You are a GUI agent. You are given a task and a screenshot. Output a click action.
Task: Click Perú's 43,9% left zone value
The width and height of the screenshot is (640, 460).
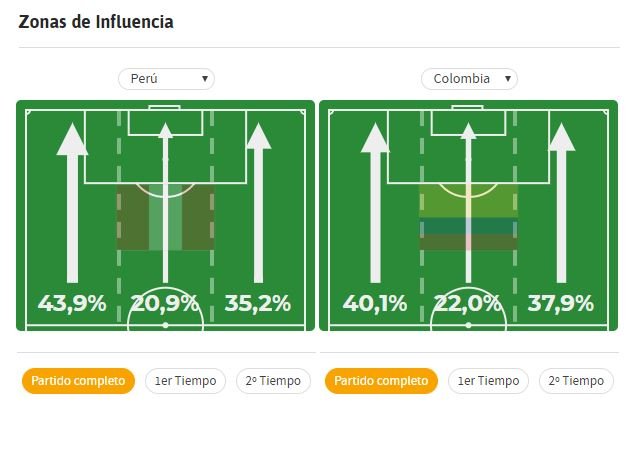tap(72, 304)
